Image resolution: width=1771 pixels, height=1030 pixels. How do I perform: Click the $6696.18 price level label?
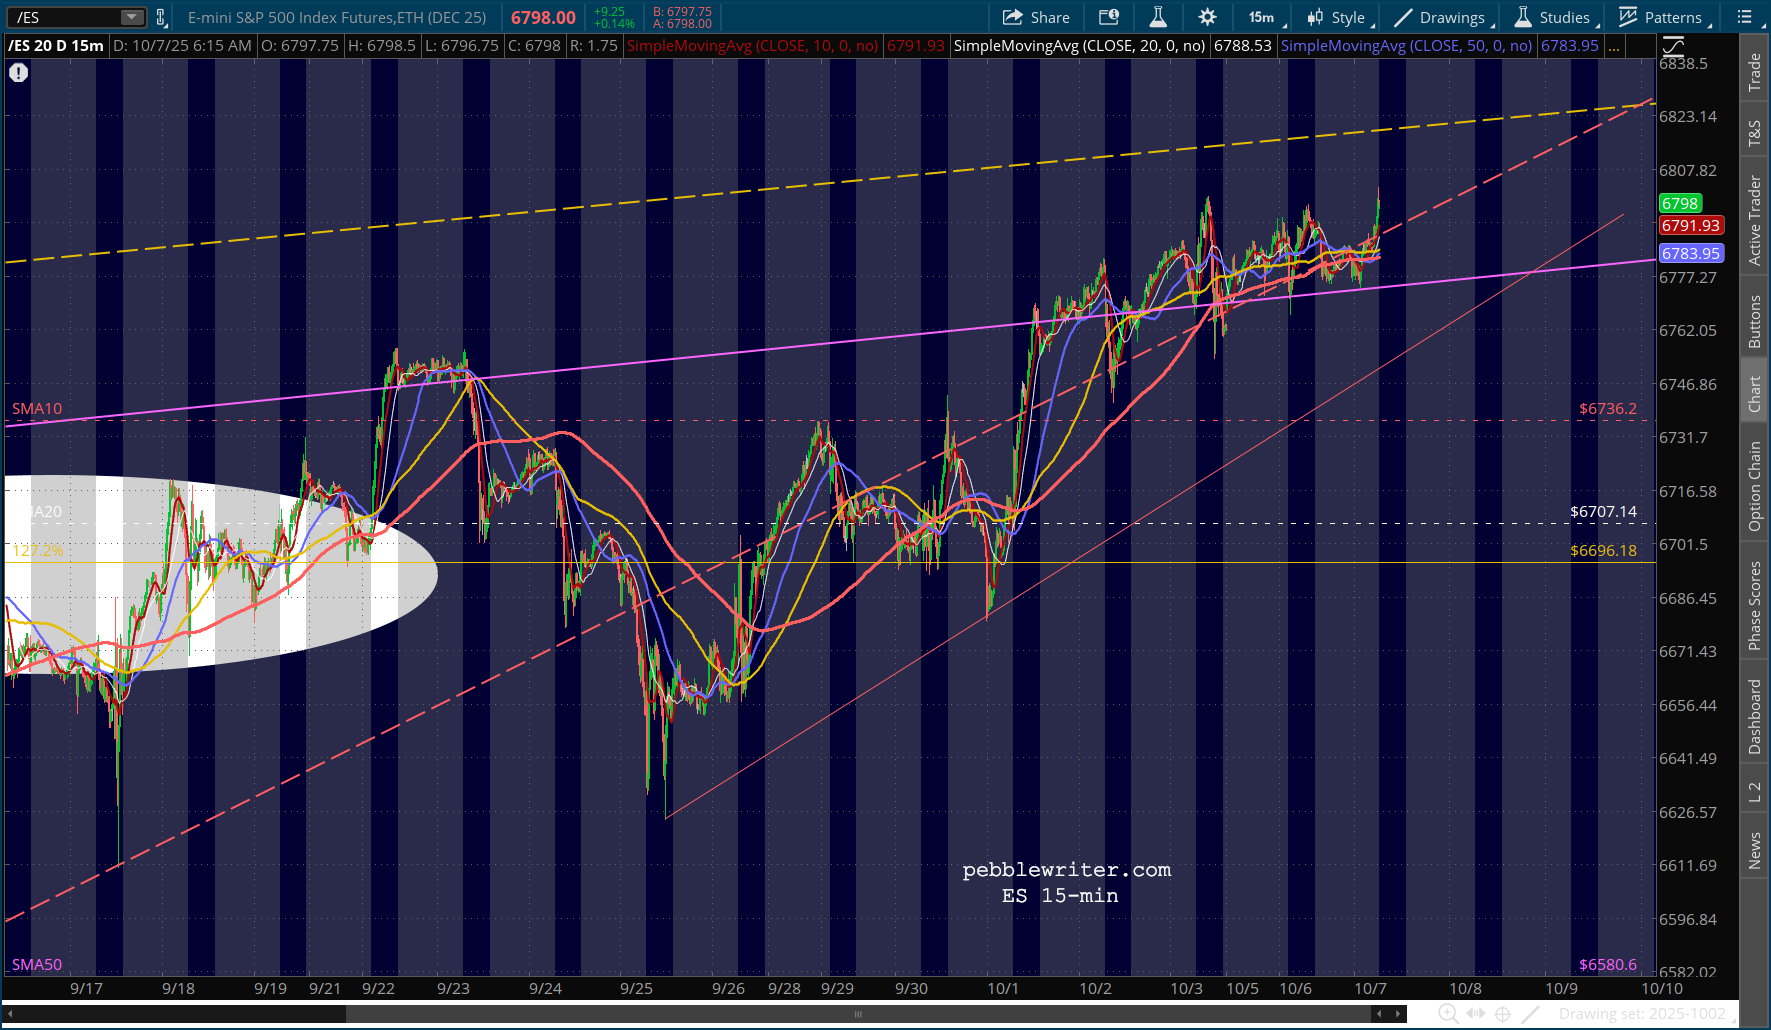1603,551
